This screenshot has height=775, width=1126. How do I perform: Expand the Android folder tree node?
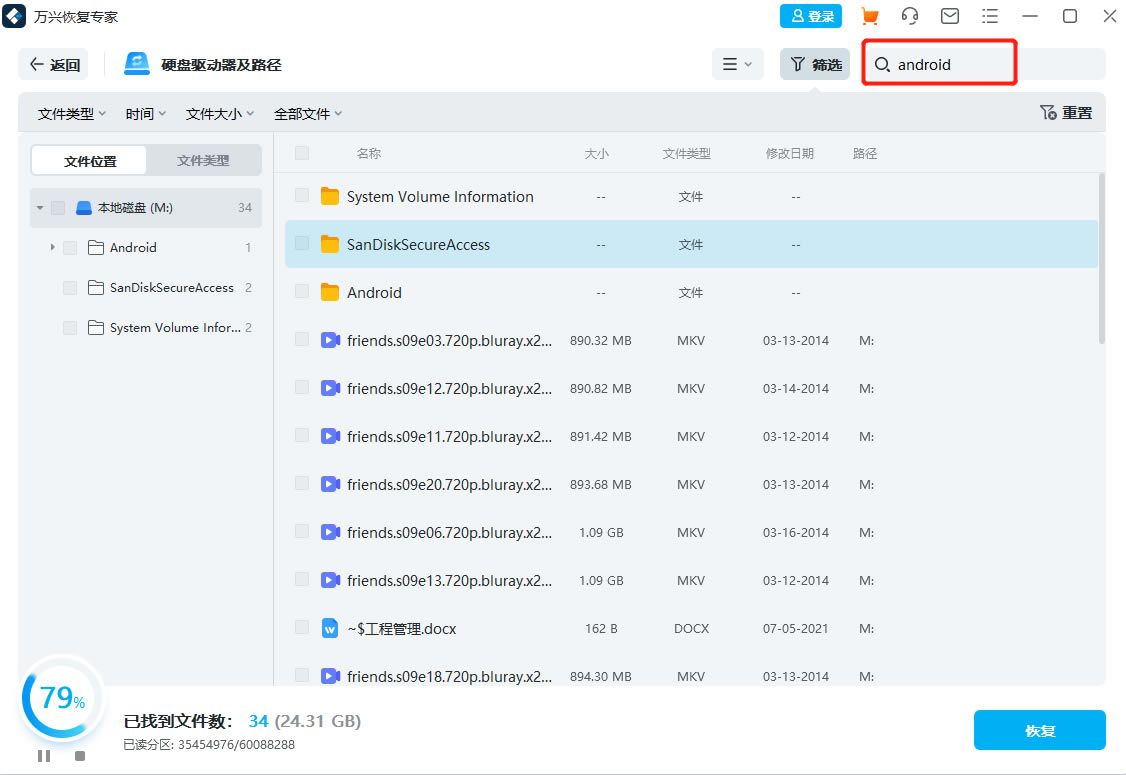pyautogui.click(x=52, y=247)
